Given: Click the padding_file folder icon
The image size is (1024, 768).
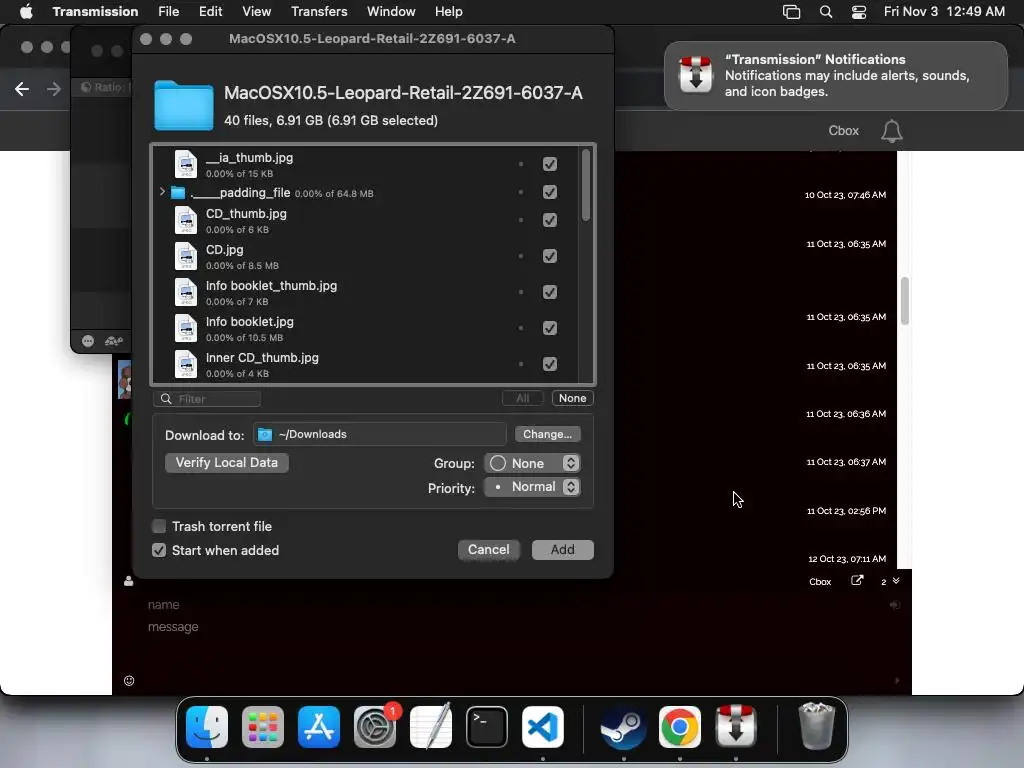Looking at the screenshot, I should 178,193.
